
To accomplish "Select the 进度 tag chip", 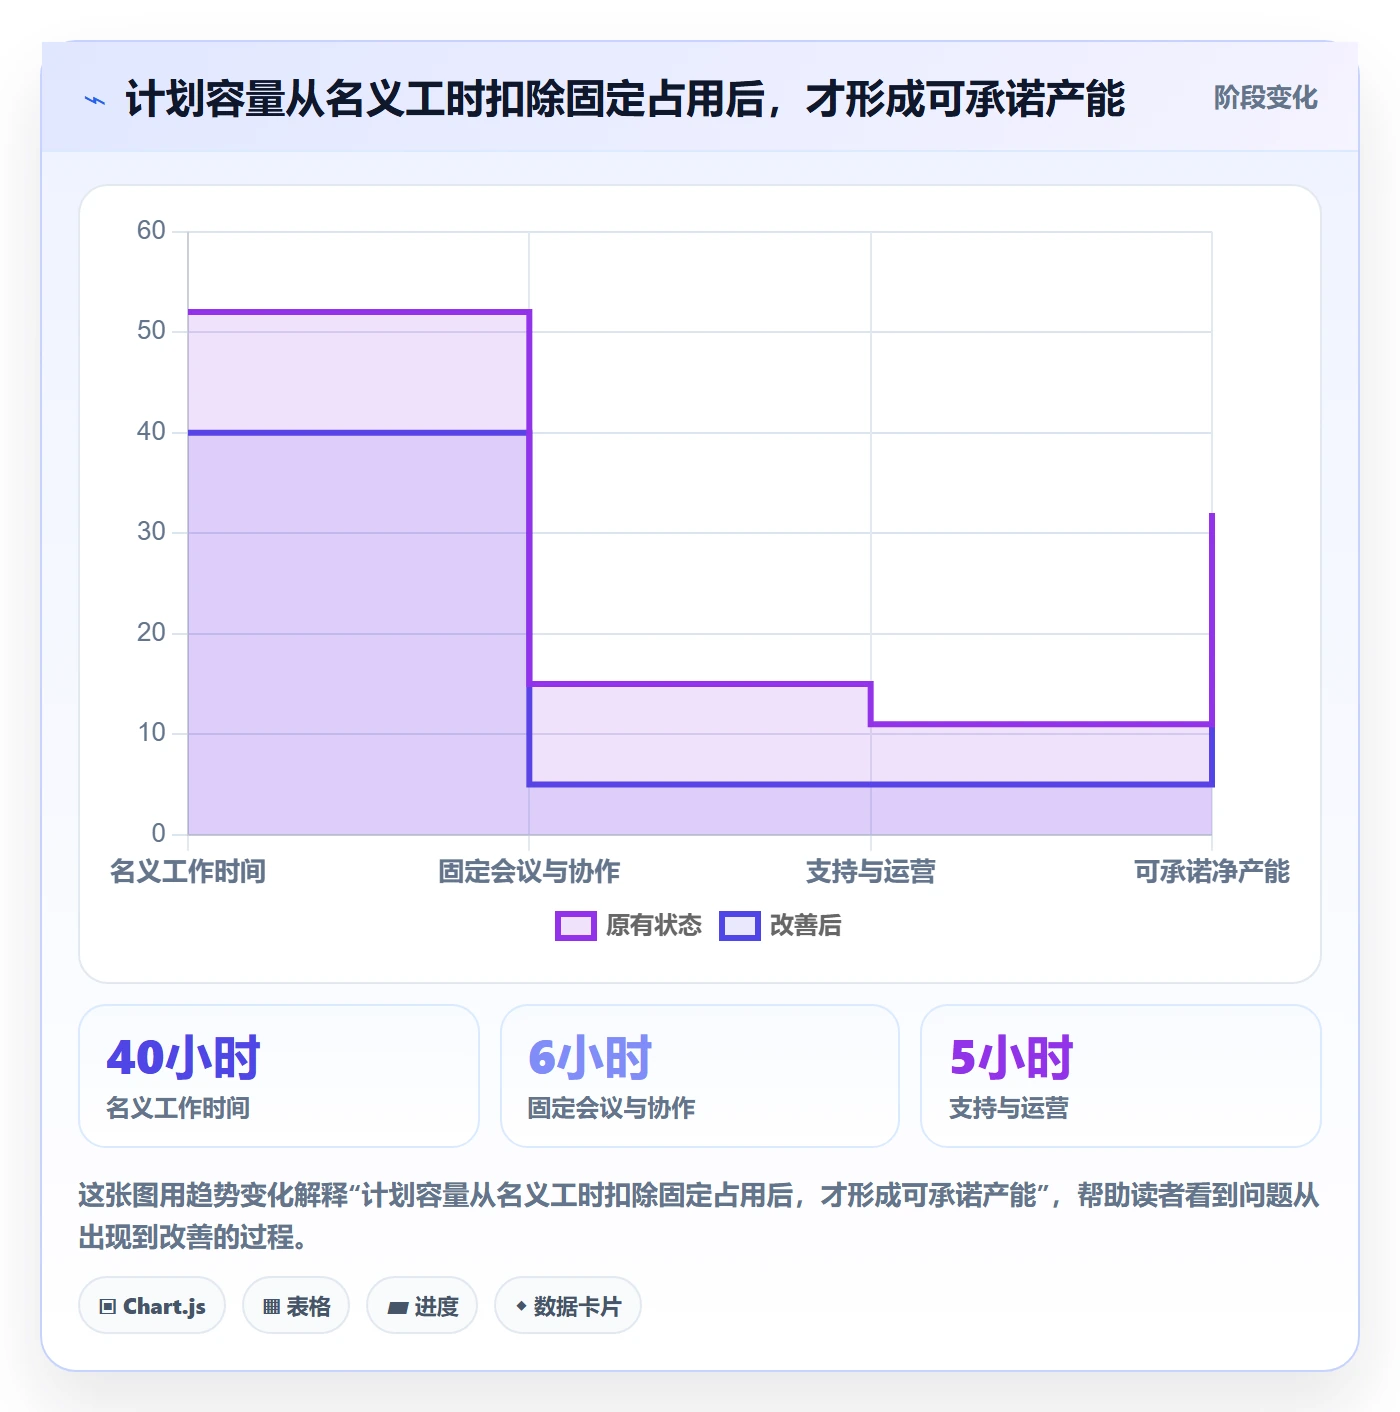I will pyautogui.click(x=422, y=1306).
